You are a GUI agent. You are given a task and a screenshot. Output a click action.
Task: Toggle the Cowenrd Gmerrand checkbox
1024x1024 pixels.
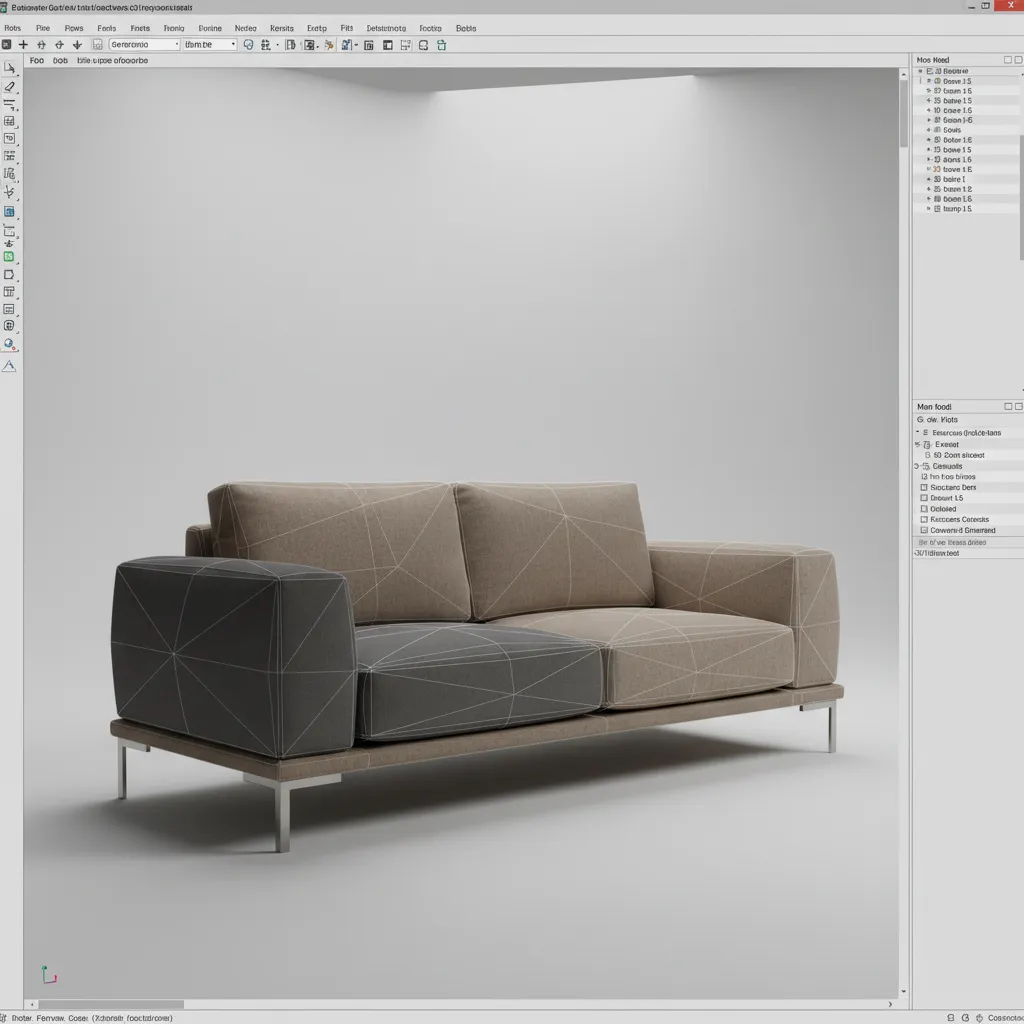pyautogui.click(x=924, y=530)
